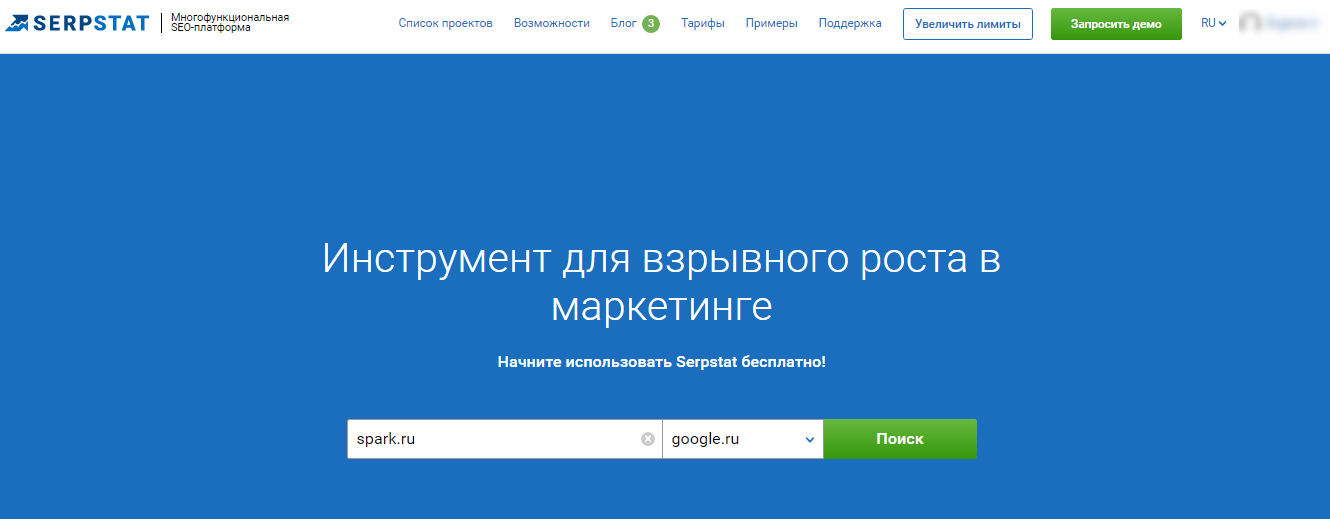
Task: Open the user profile avatar
Action: pos(1250,23)
